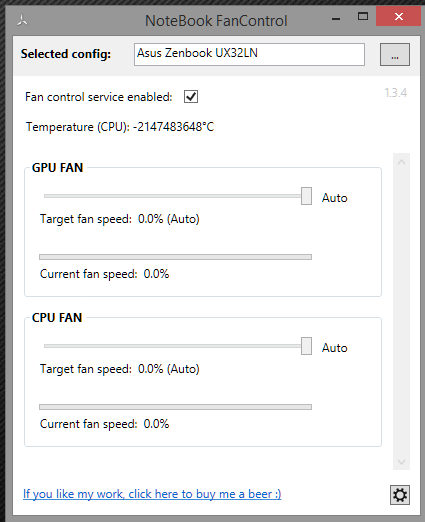This screenshot has width=425, height=522.
Task: Minimize the NoteBook FanControl window
Action: [x=336, y=18]
